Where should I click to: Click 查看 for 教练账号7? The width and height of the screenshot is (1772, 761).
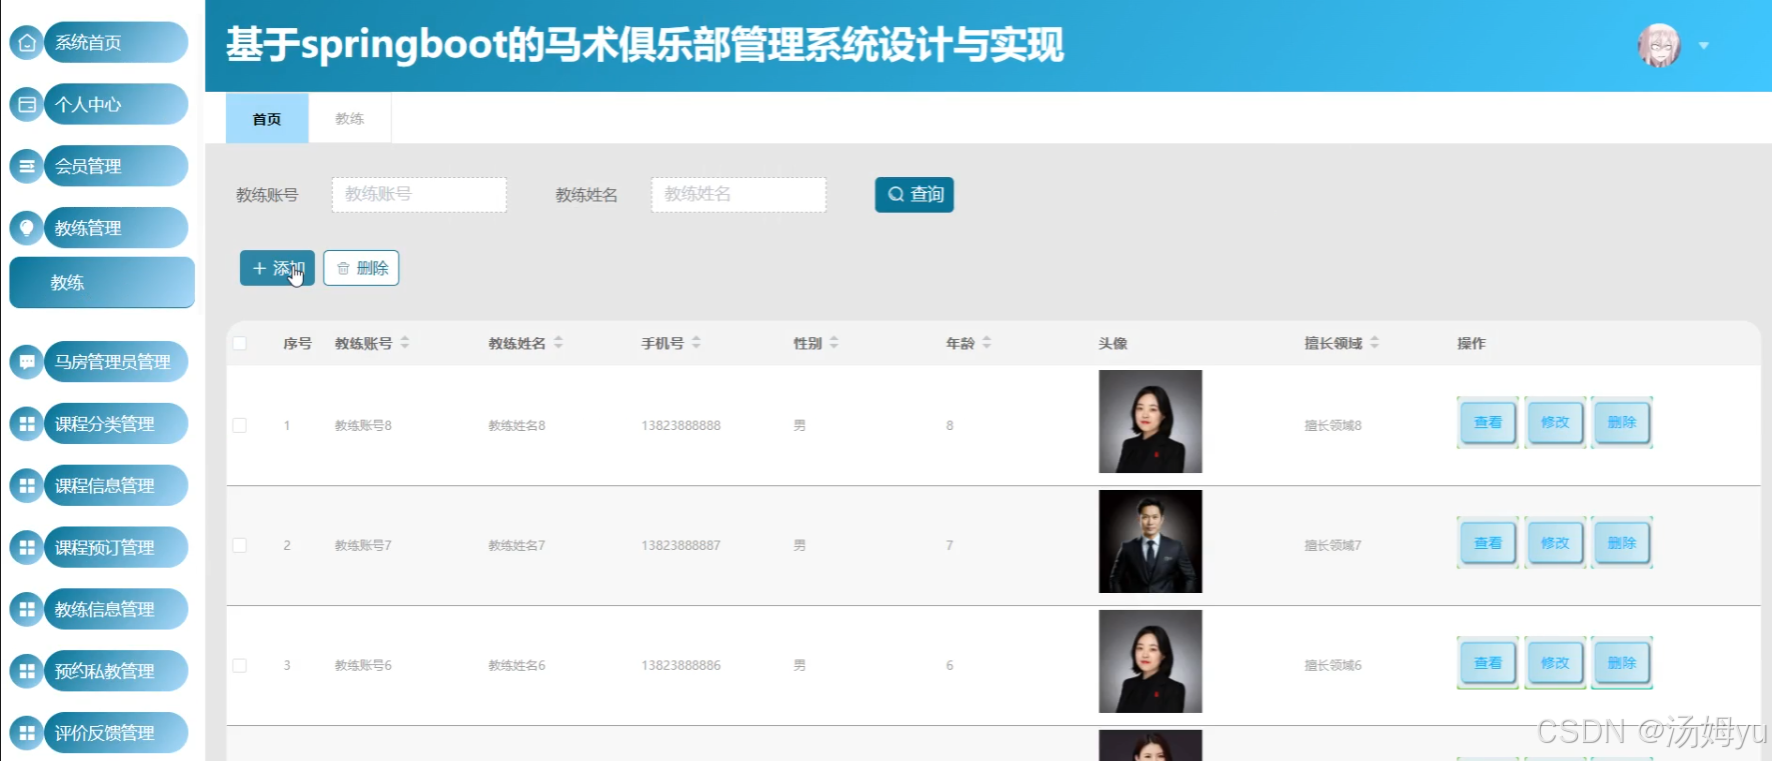(x=1488, y=543)
